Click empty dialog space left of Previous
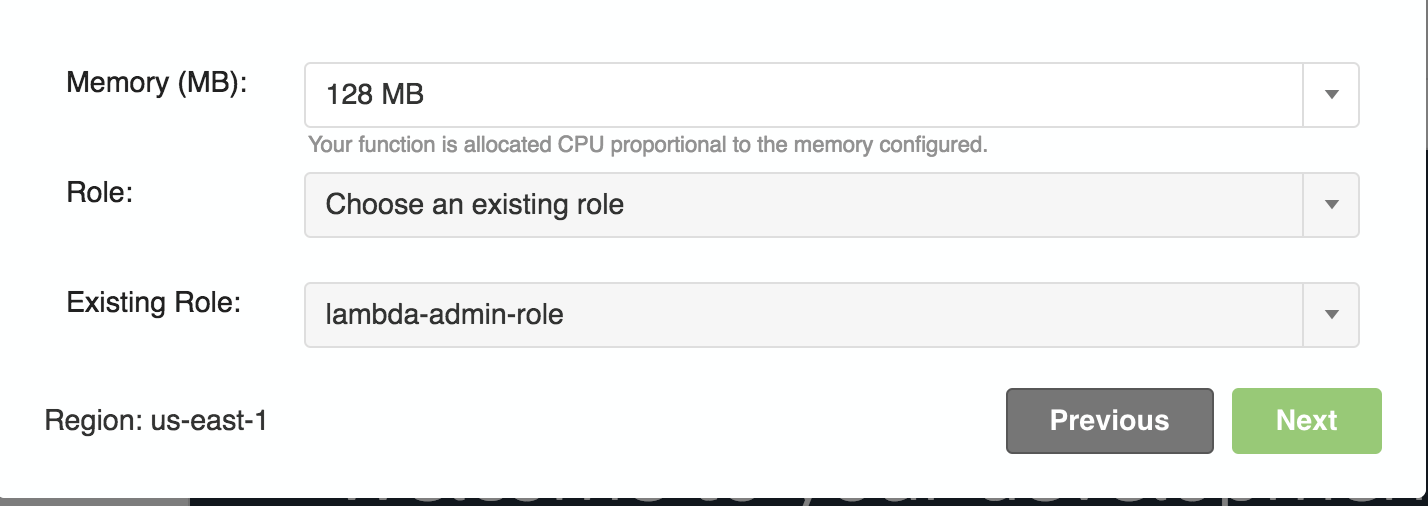This screenshot has height=506, width=1428. [x=640, y=420]
